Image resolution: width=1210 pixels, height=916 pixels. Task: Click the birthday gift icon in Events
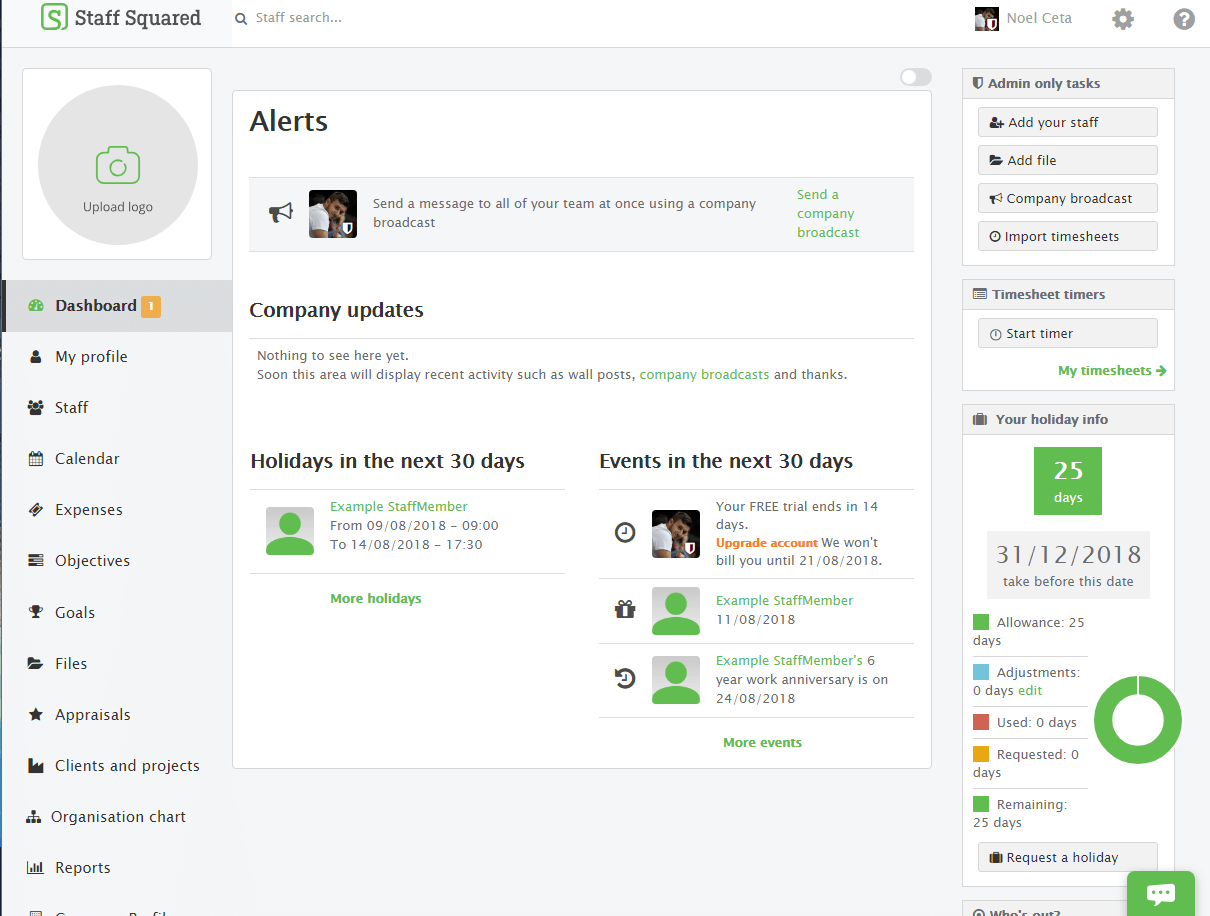625,607
